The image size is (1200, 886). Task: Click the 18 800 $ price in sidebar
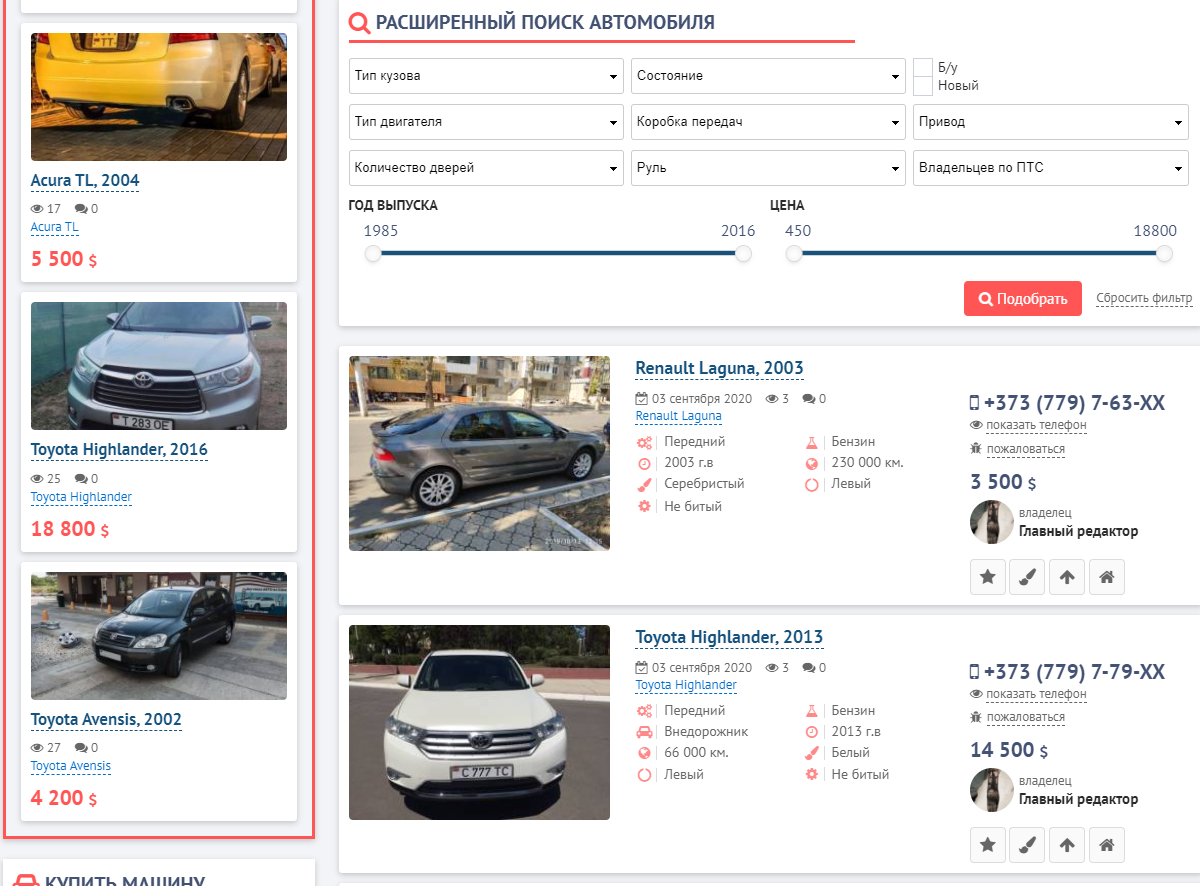click(x=70, y=529)
